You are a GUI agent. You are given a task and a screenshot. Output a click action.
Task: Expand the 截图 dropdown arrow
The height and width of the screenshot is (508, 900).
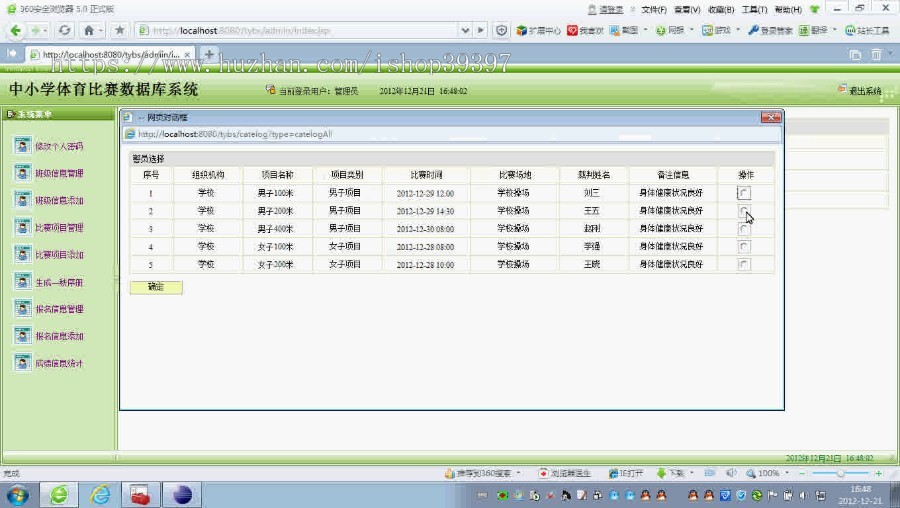[646, 30]
